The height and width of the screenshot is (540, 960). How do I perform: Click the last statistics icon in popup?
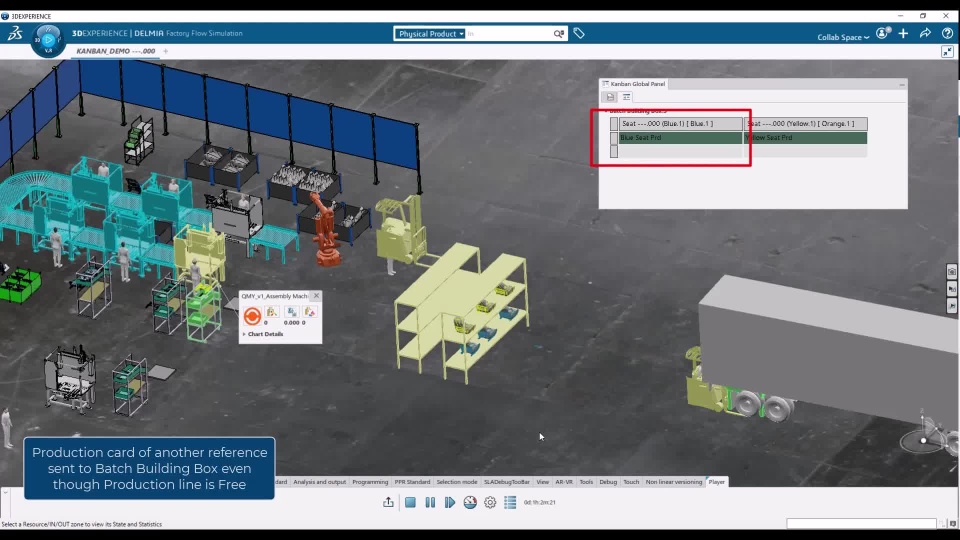tap(310, 312)
